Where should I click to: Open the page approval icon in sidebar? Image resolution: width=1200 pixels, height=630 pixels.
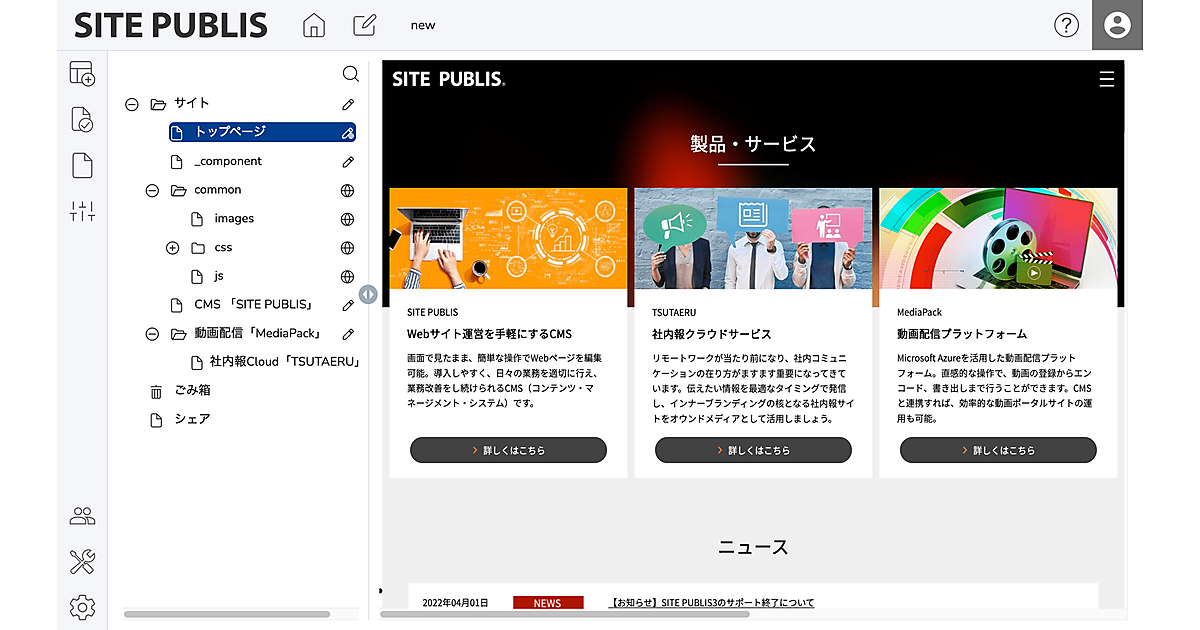[x=82, y=120]
